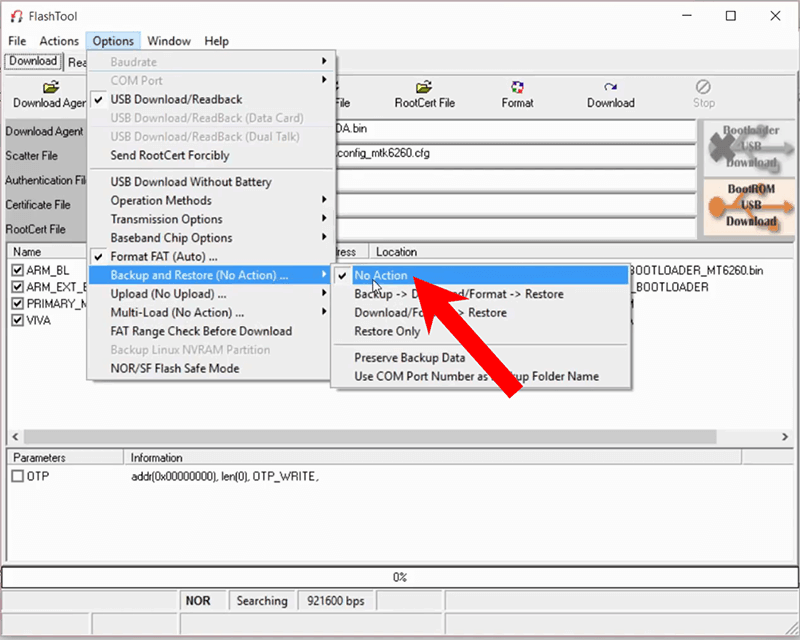Viewport: 800px width, 640px height.
Task: Toggle the PRIMARY_M row checkbox
Action: (18, 304)
